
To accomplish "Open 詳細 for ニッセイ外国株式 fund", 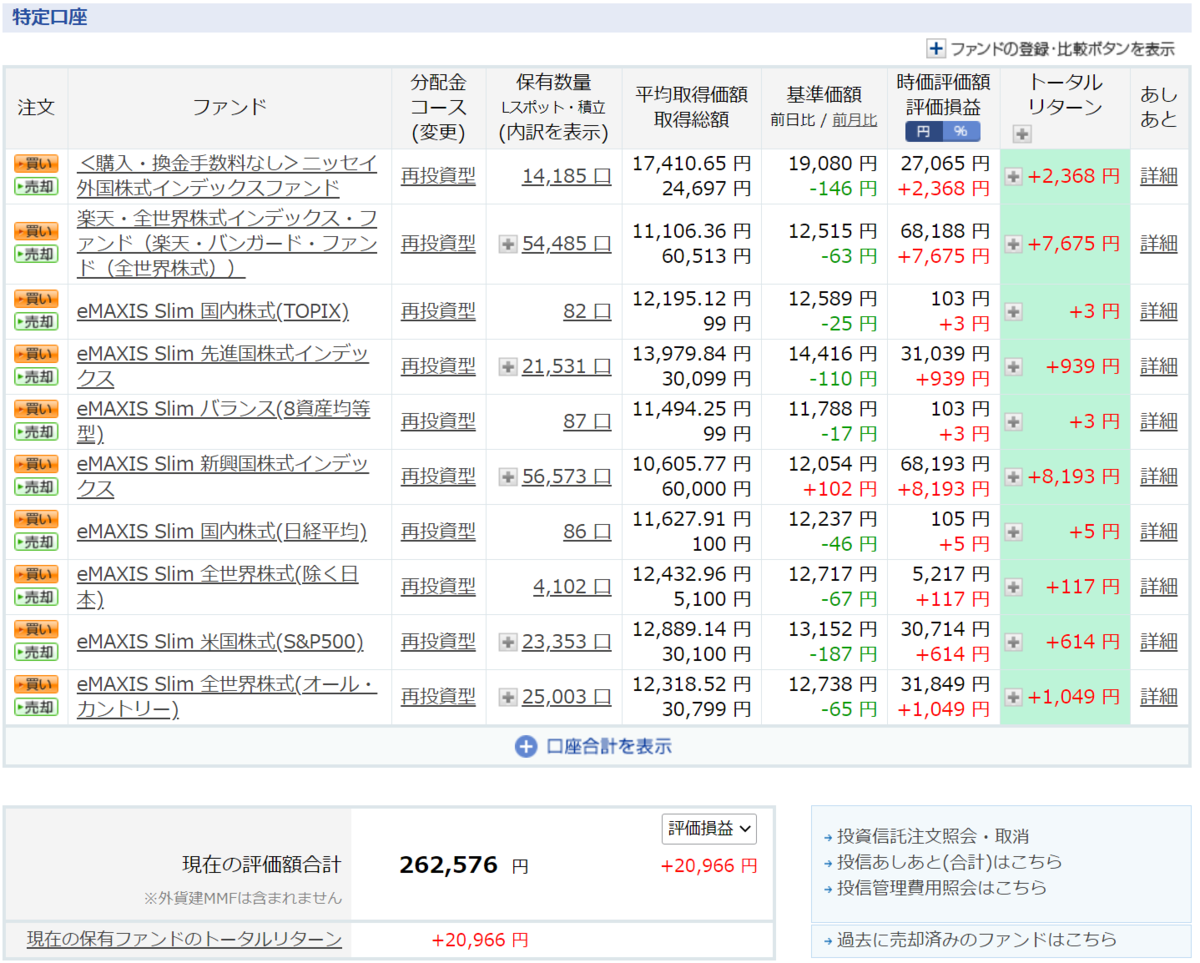I will (x=1159, y=176).
